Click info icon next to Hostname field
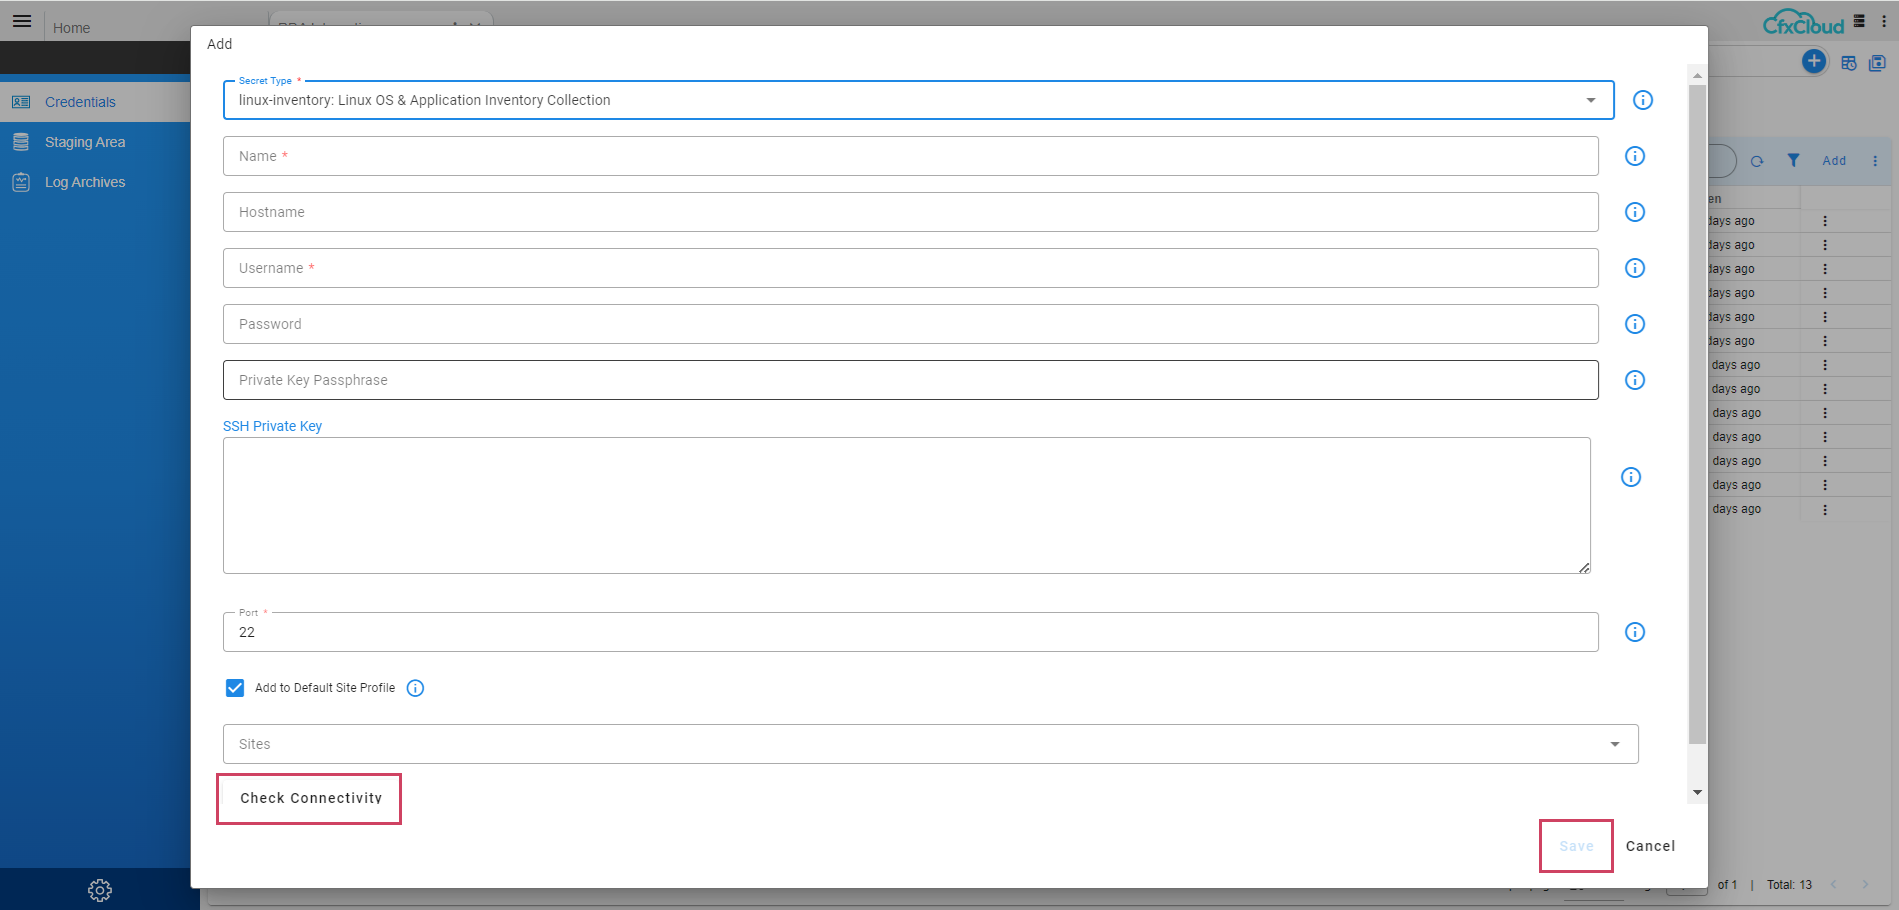 1634,212
